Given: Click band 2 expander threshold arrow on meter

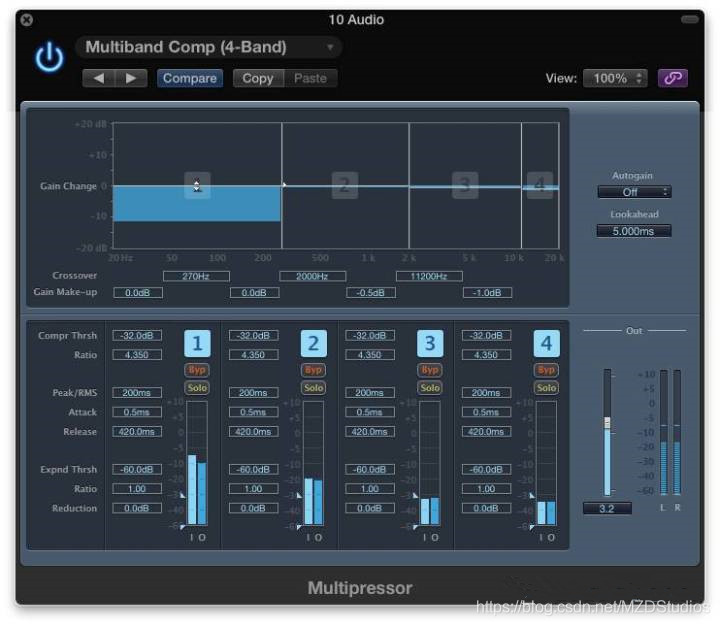Looking at the screenshot, I should point(298,527).
